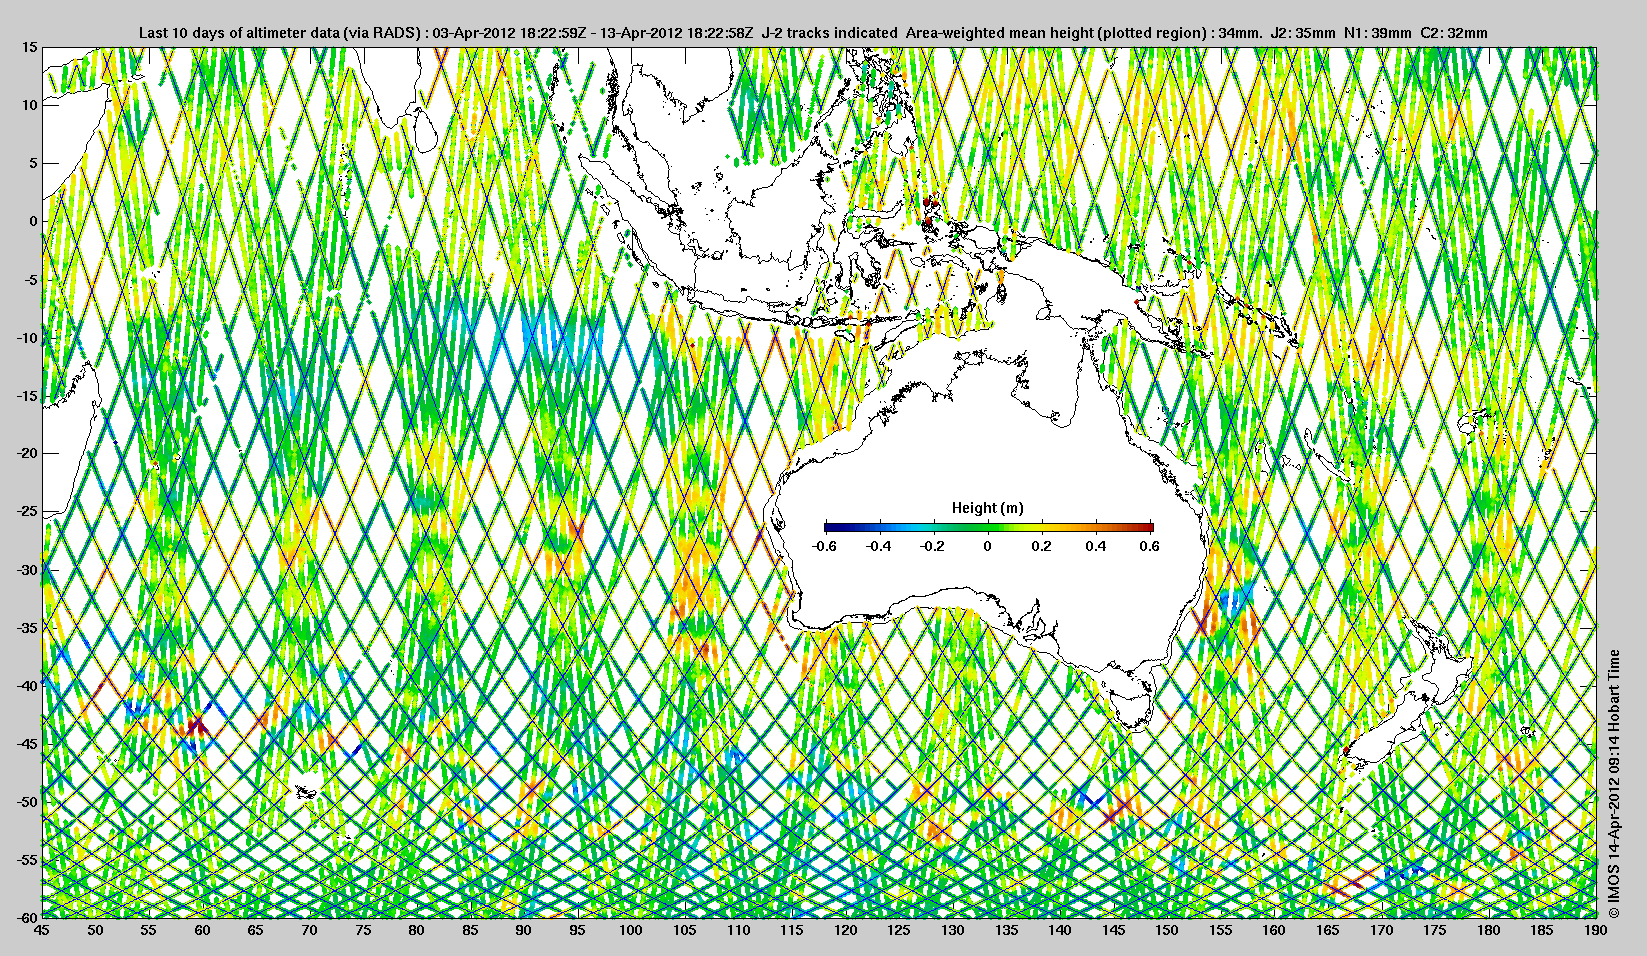Click longitude axis label '55'
Image resolution: width=1647 pixels, height=956 pixels.
pos(149,930)
